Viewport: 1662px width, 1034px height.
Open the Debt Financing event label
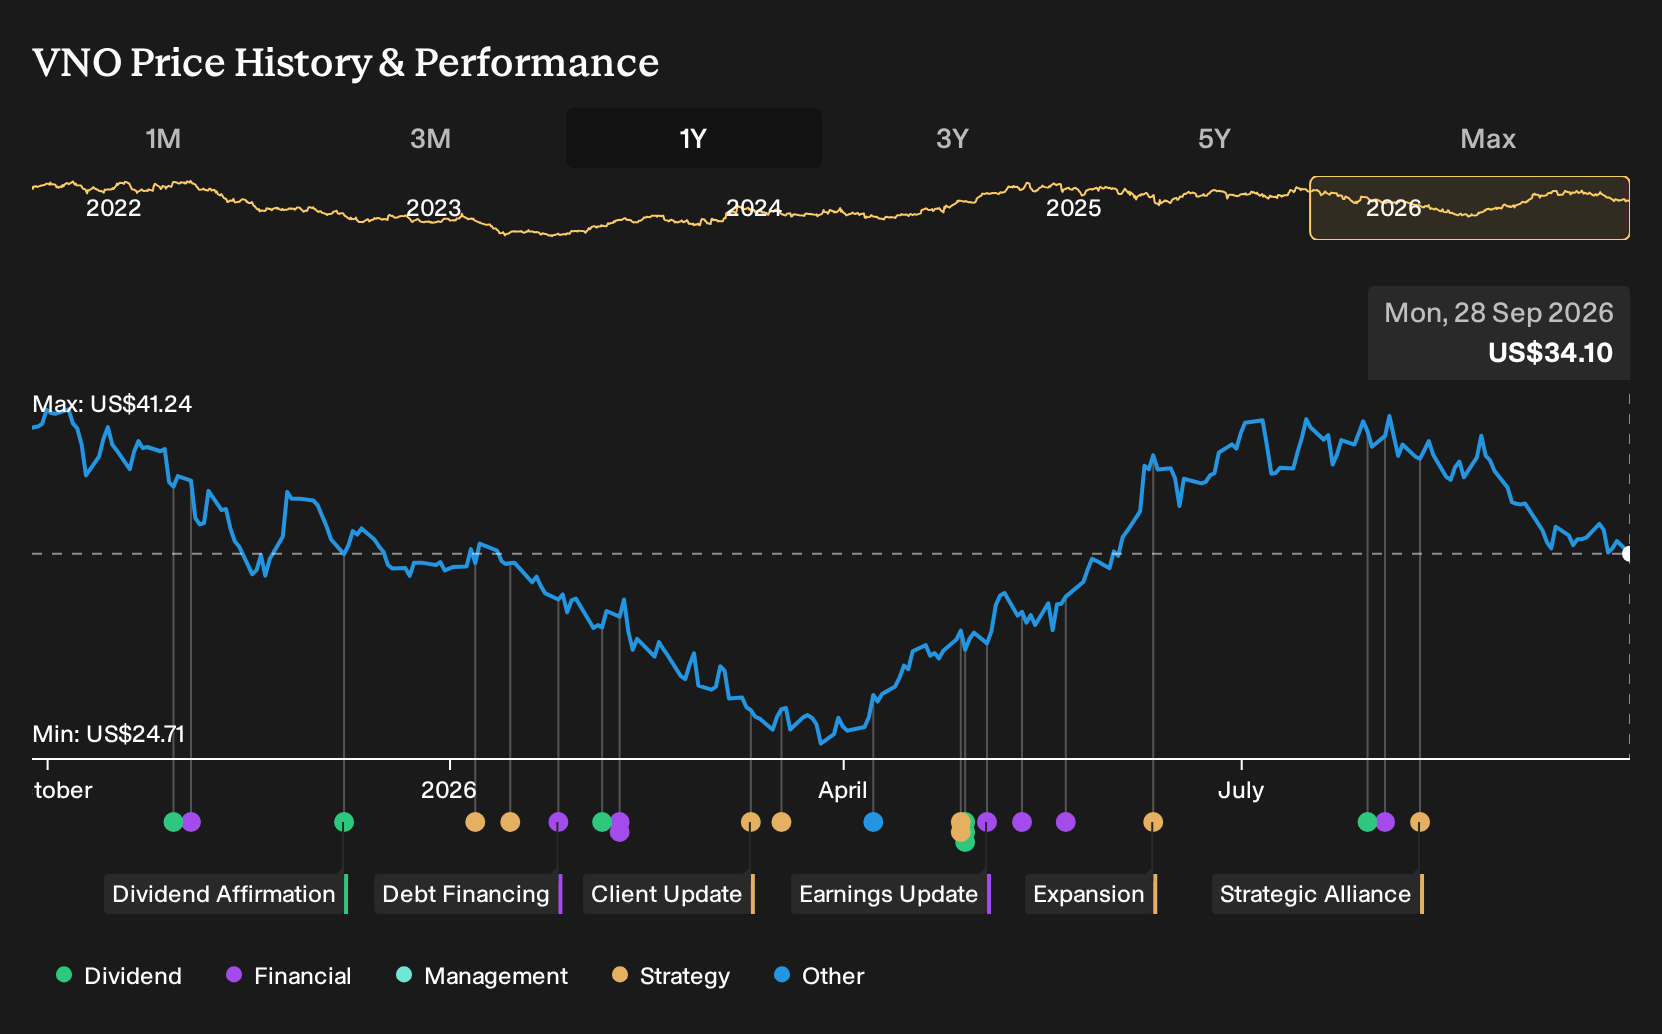(x=468, y=894)
